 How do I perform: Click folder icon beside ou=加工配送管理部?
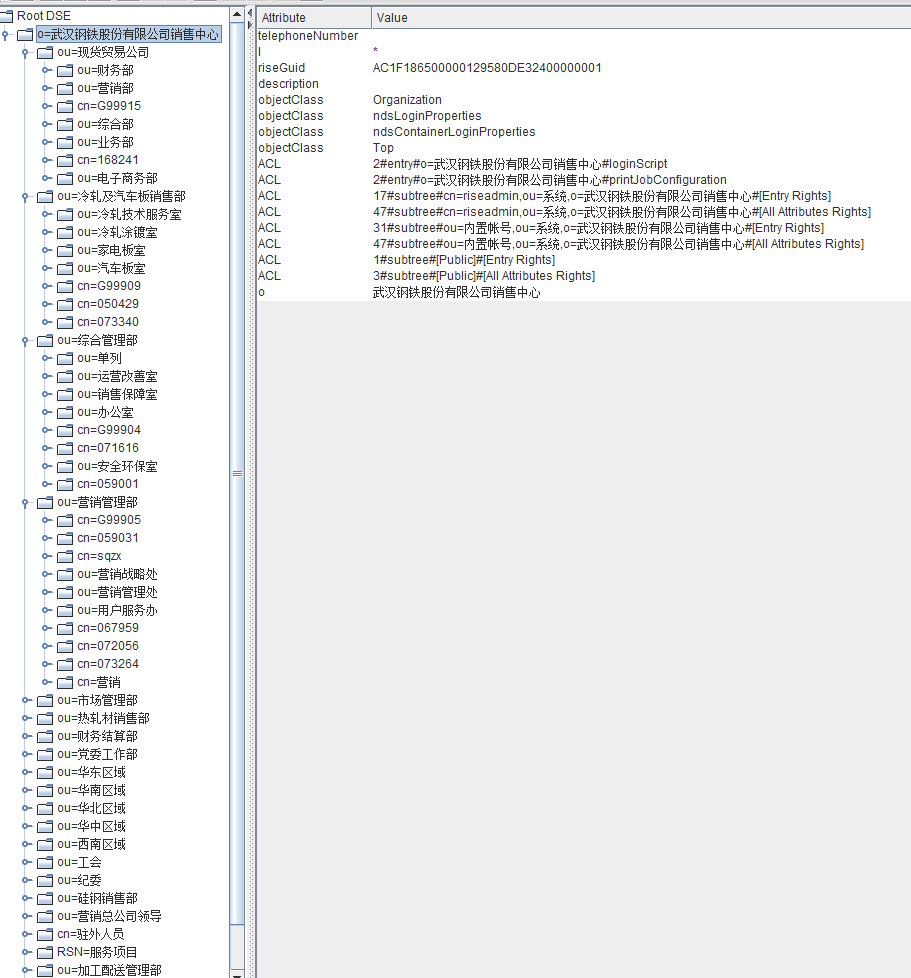click(x=45, y=971)
